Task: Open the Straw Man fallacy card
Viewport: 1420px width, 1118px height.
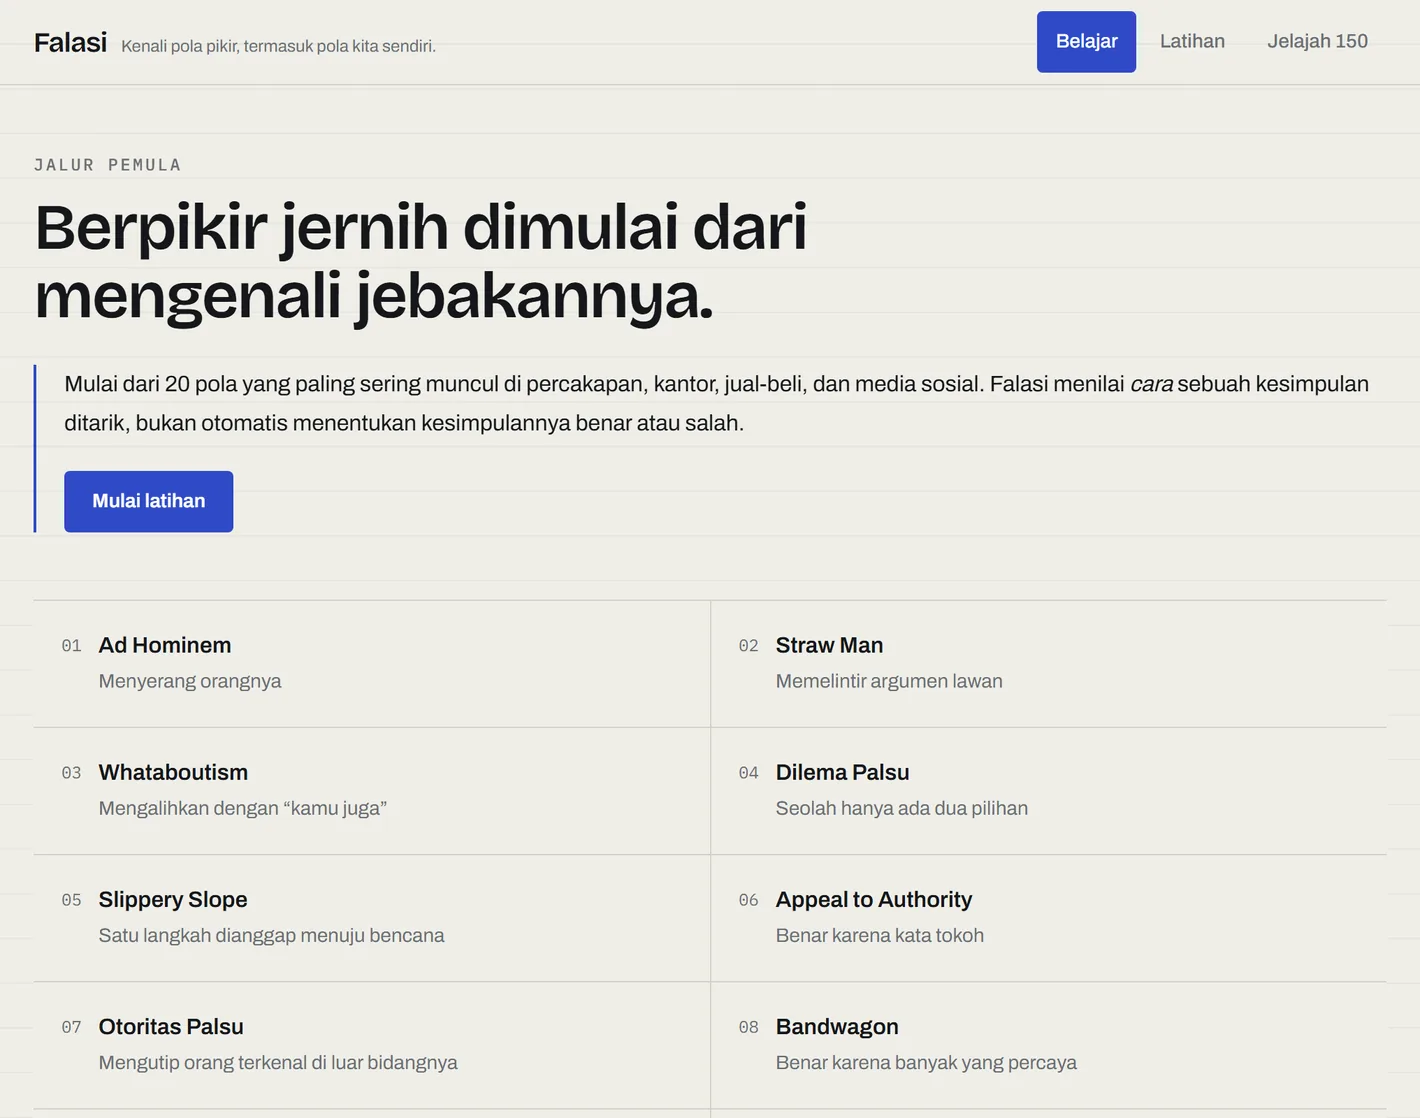Action: (1049, 664)
